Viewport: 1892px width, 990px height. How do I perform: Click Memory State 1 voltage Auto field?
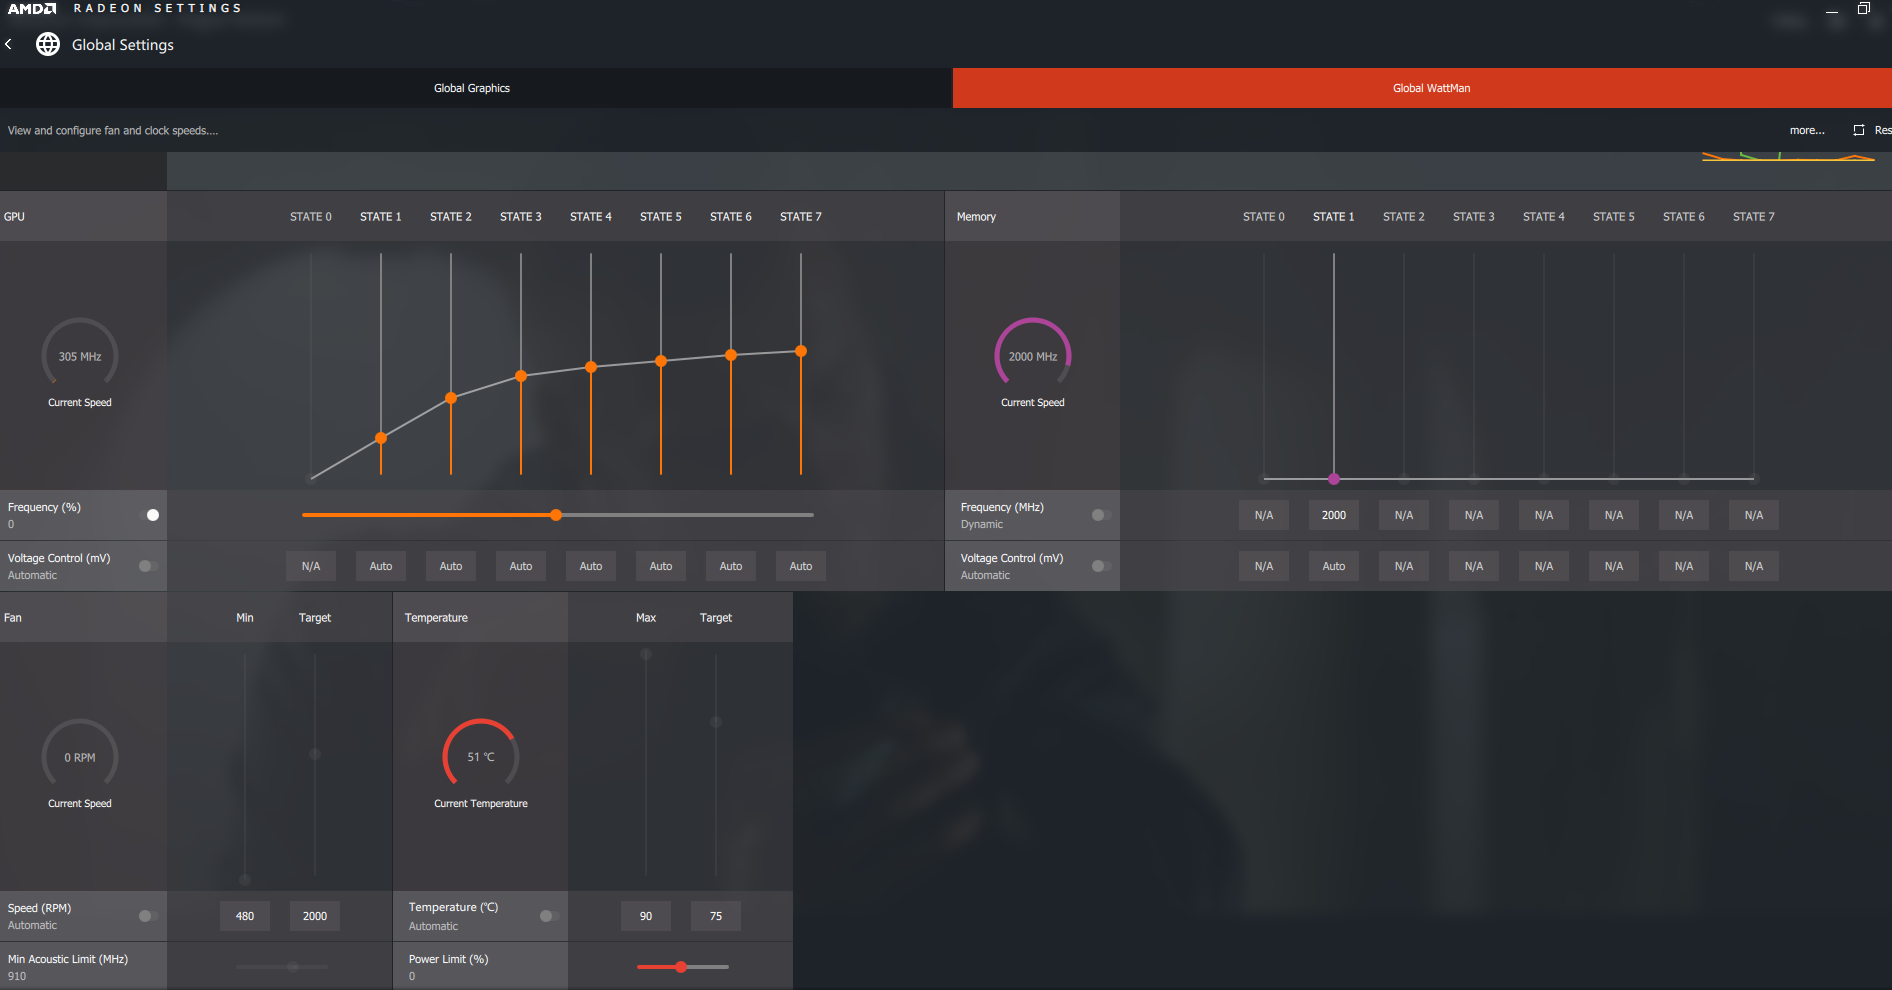1334,566
